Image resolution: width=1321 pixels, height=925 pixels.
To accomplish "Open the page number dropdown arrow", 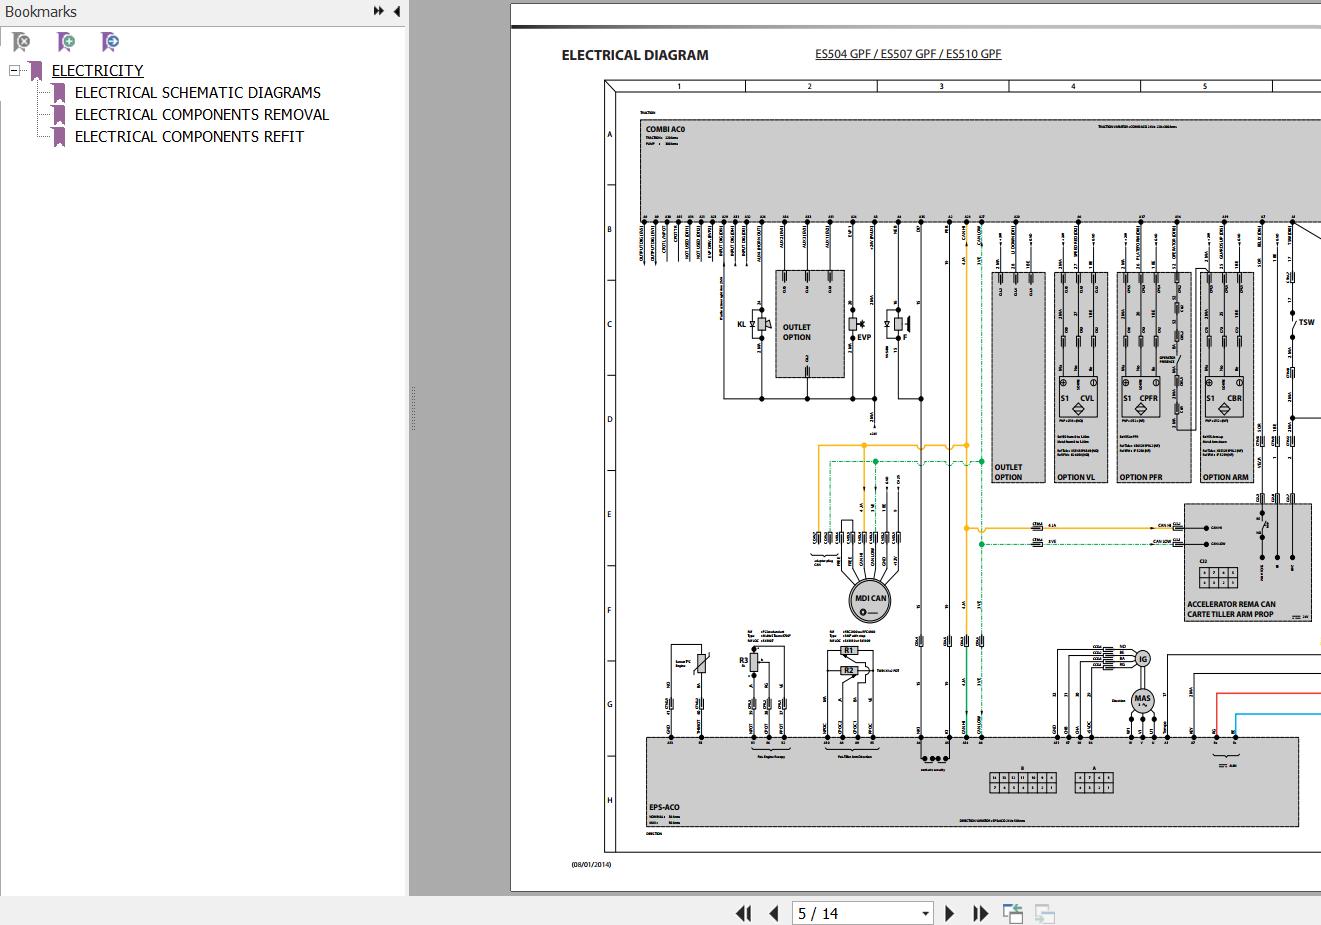I will point(925,913).
